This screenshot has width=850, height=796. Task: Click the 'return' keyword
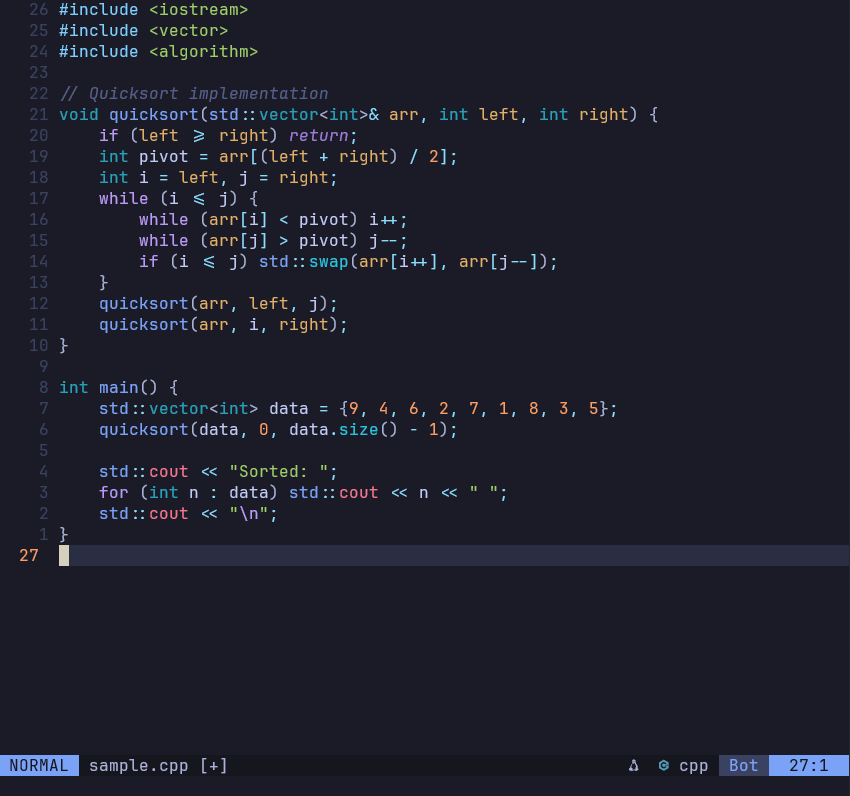point(319,136)
